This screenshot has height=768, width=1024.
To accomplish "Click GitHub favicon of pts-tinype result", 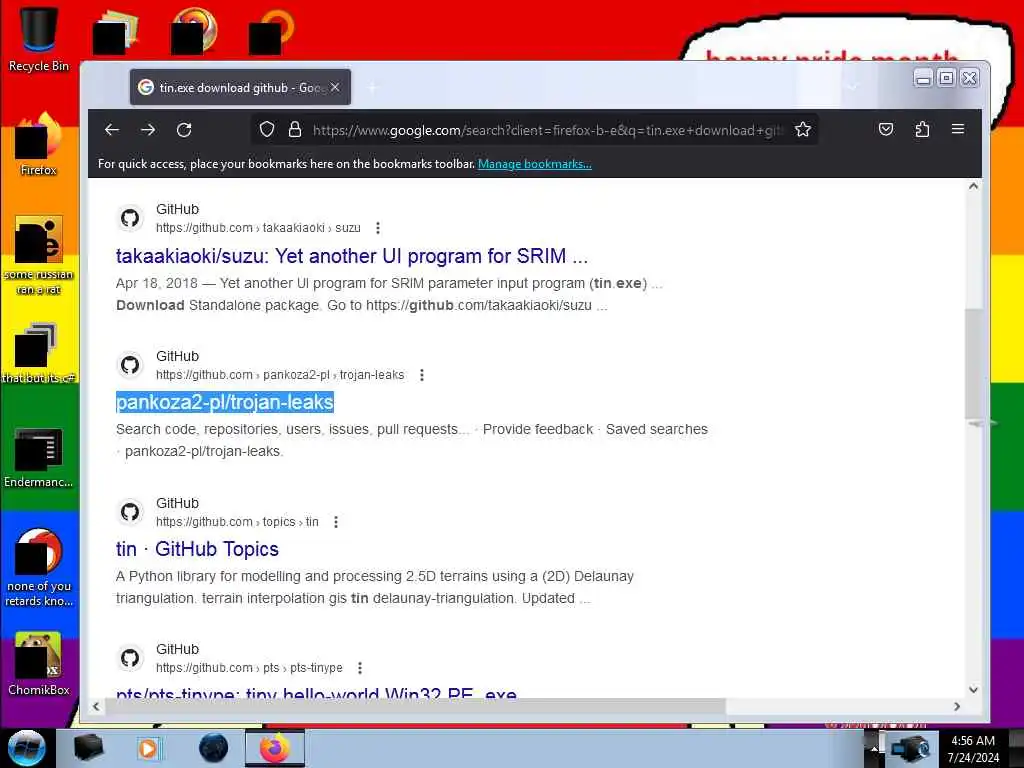I will [130, 658].
